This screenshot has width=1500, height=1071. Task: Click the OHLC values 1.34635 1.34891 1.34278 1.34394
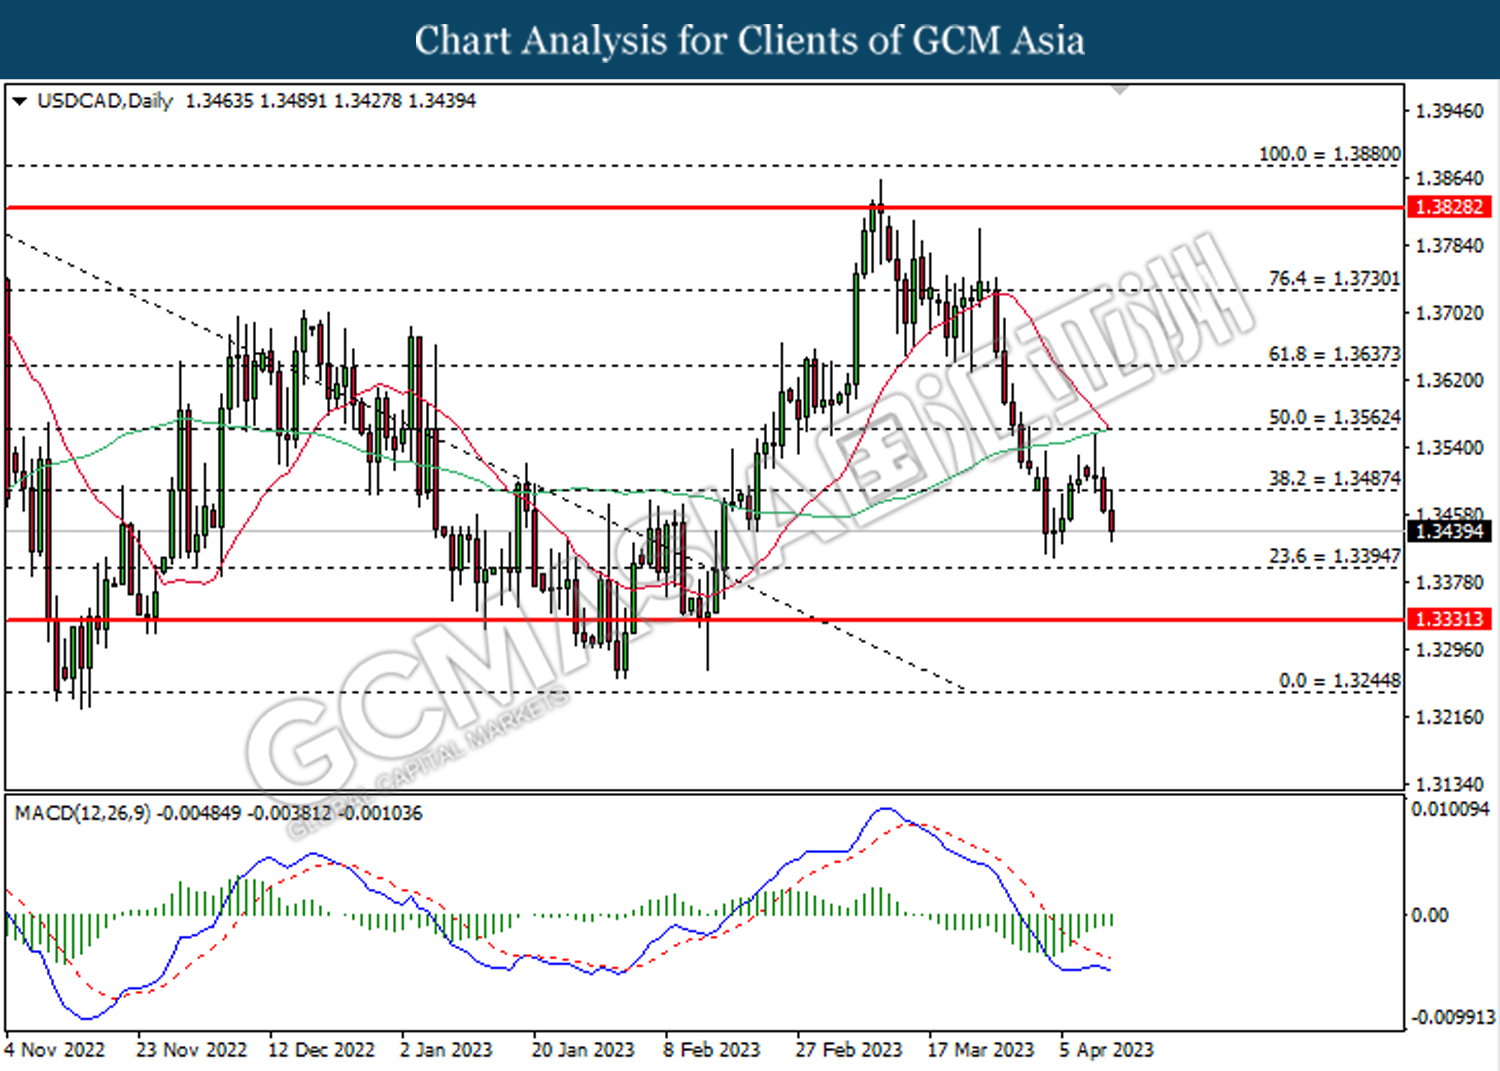331,101
